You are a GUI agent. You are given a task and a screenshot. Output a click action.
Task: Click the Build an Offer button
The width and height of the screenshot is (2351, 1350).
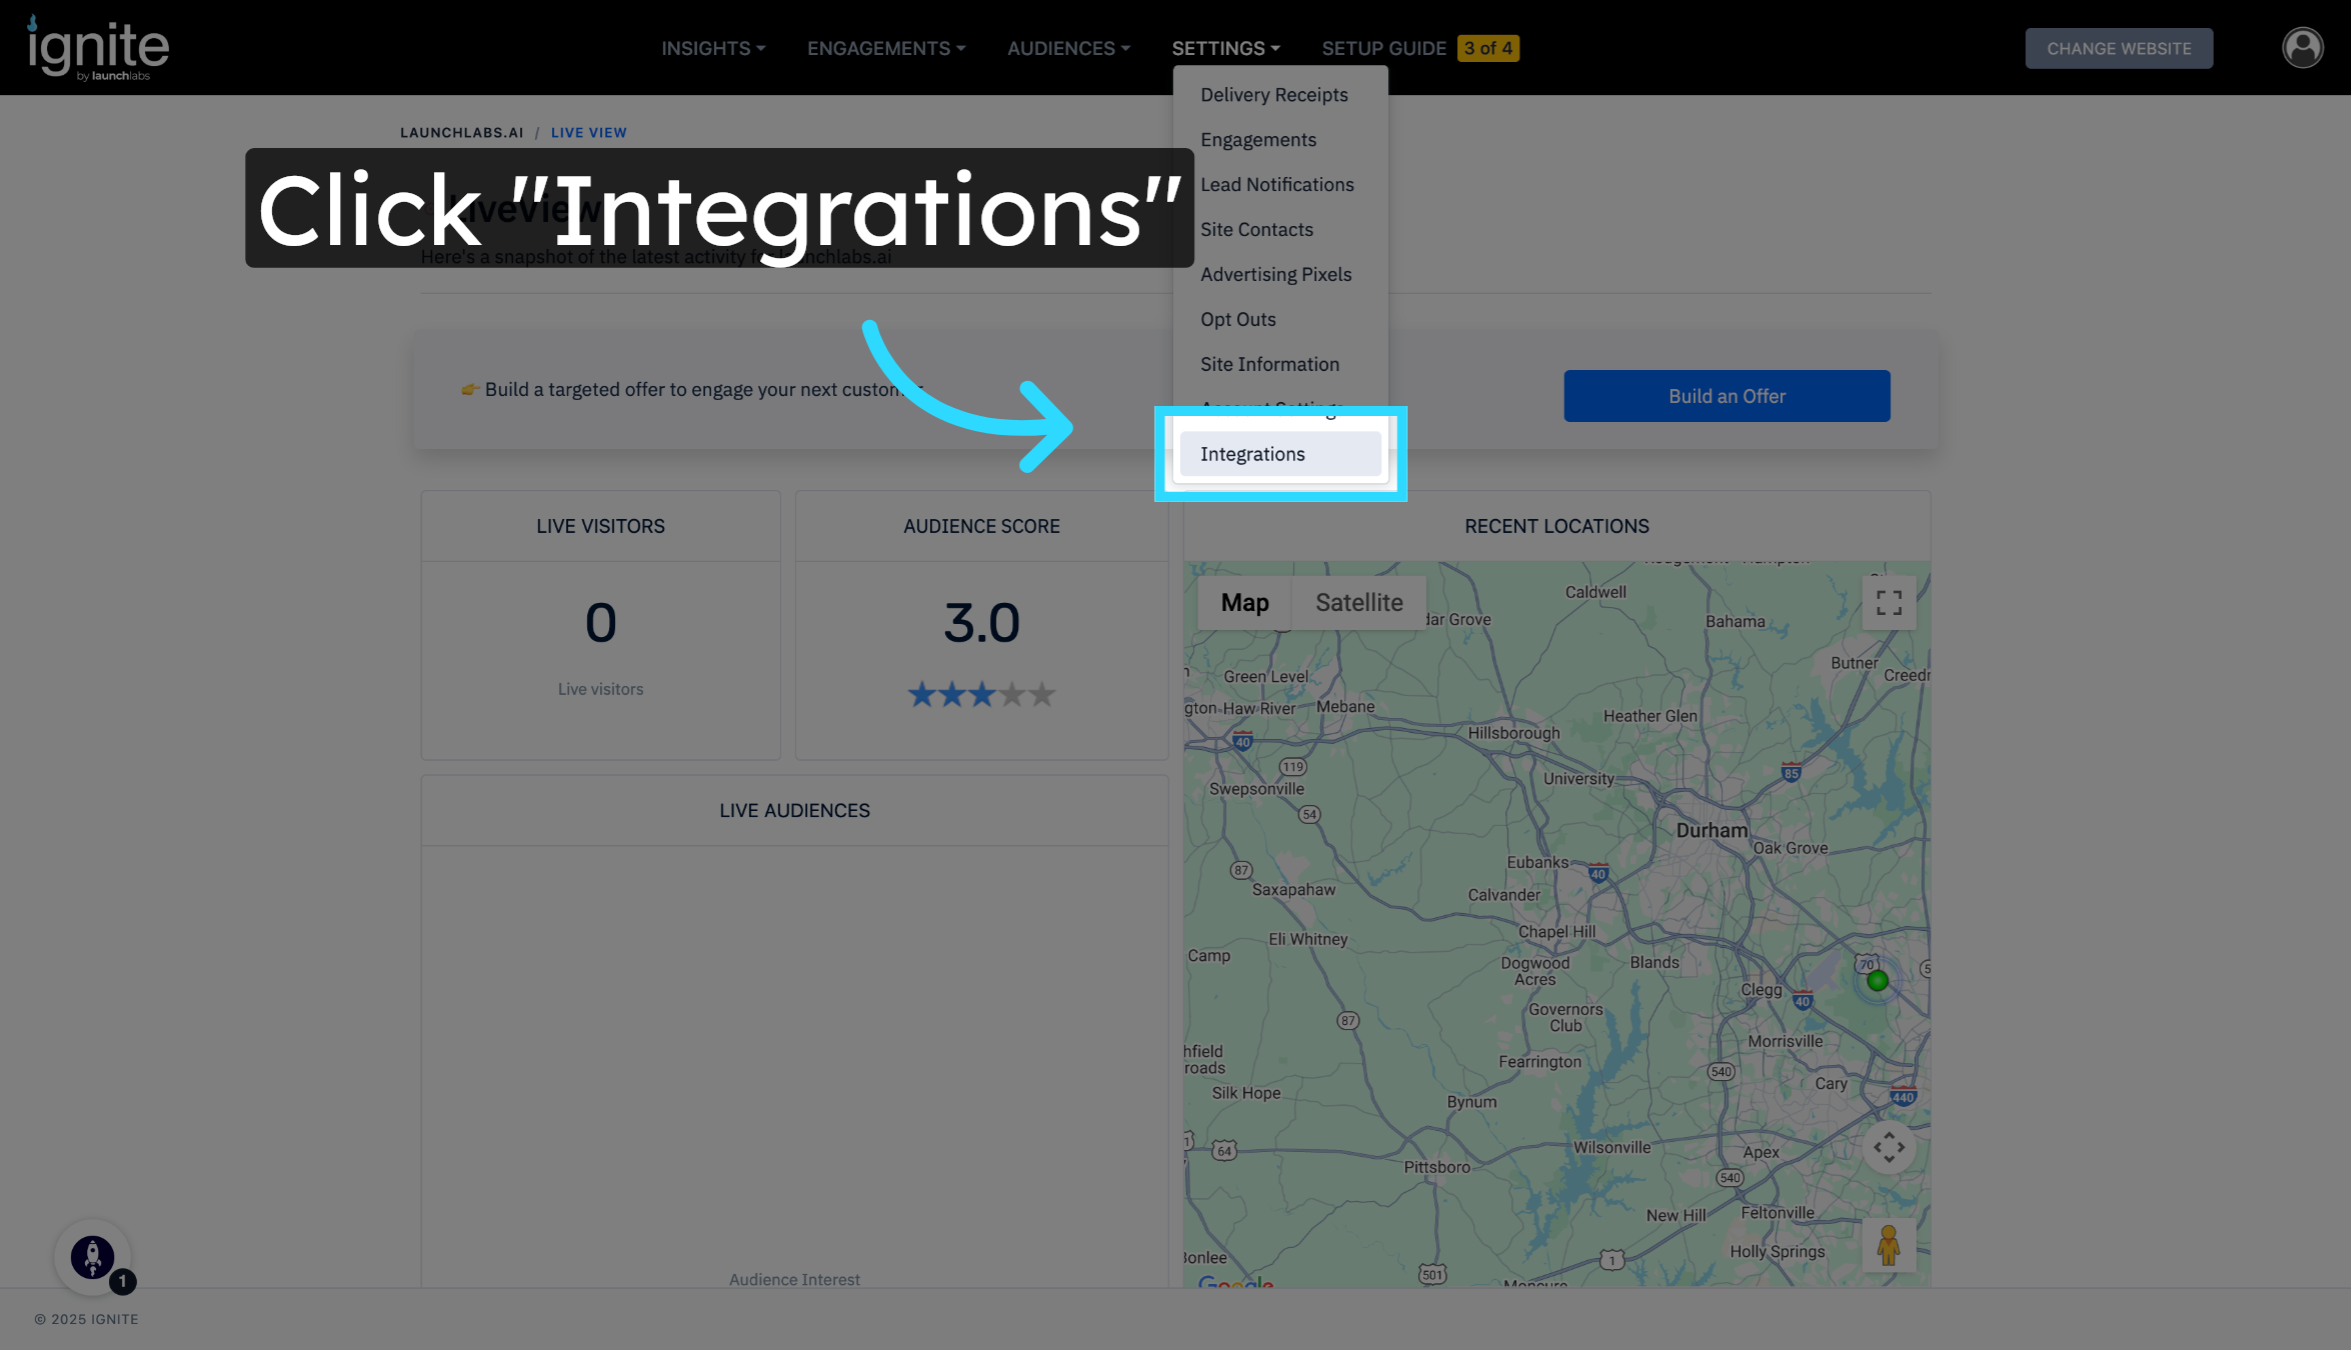[1726, 396]
